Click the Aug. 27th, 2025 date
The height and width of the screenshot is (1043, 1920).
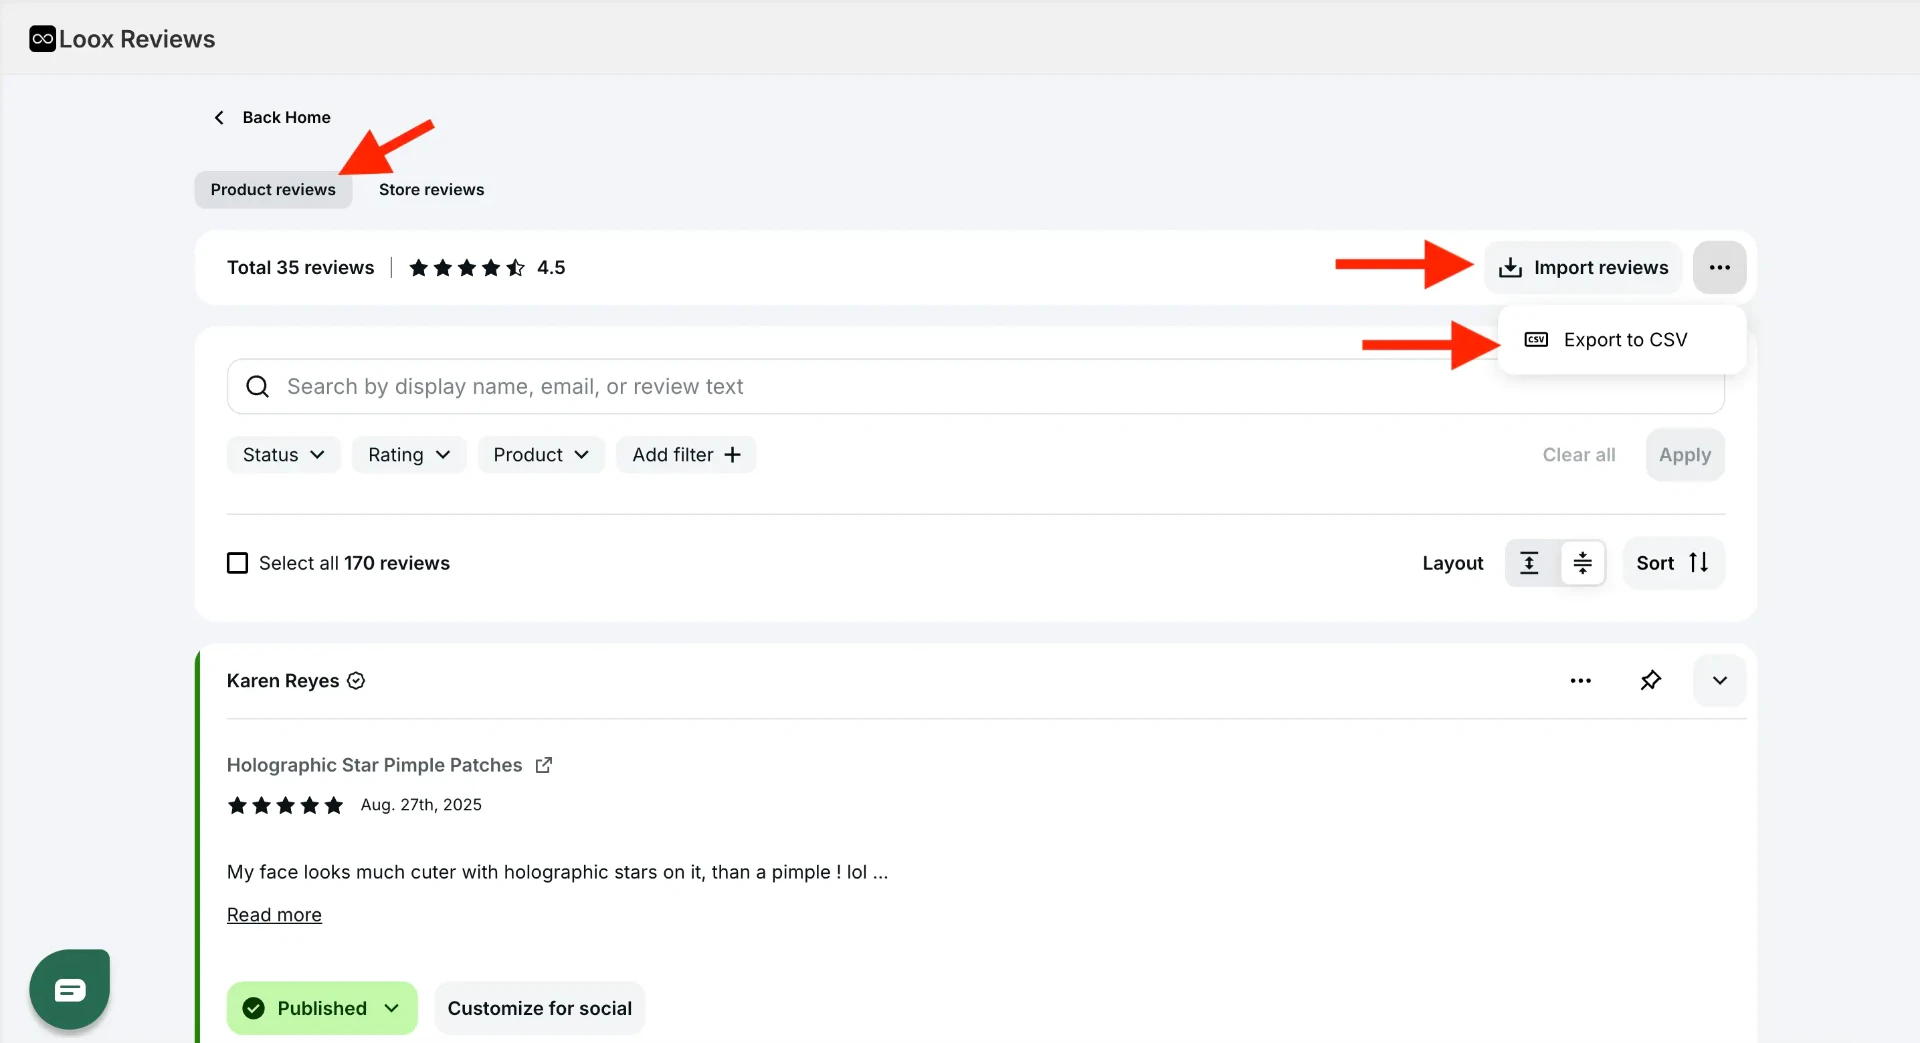pyautogui.click(x=421, y=805)
